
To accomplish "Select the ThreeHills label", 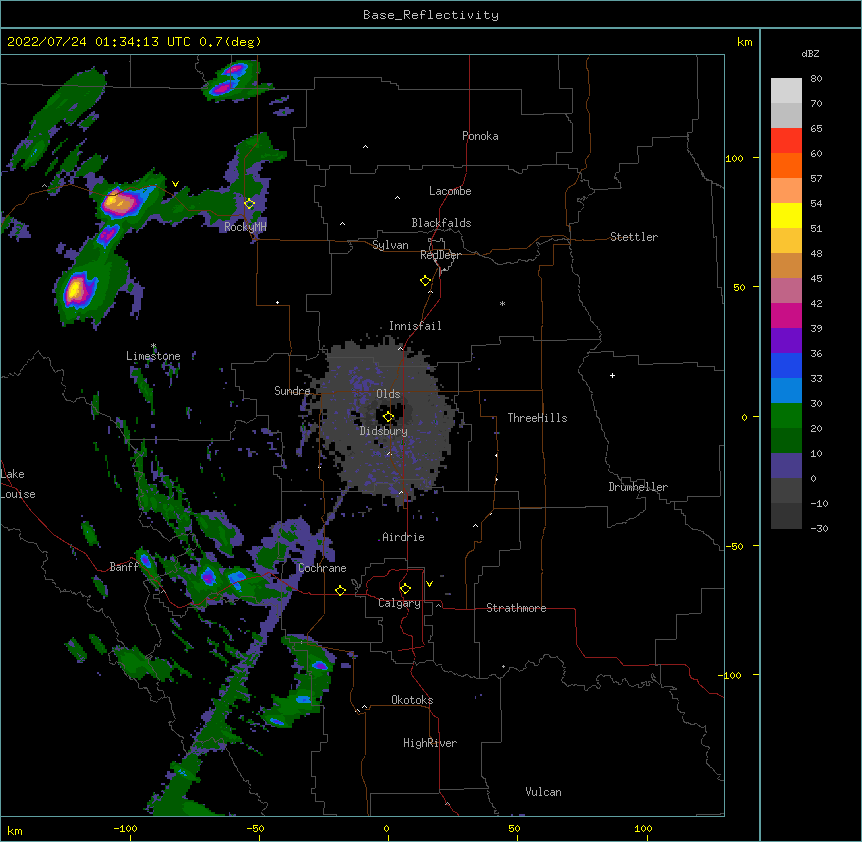I will pyautogui.click(x=537, y=418).
